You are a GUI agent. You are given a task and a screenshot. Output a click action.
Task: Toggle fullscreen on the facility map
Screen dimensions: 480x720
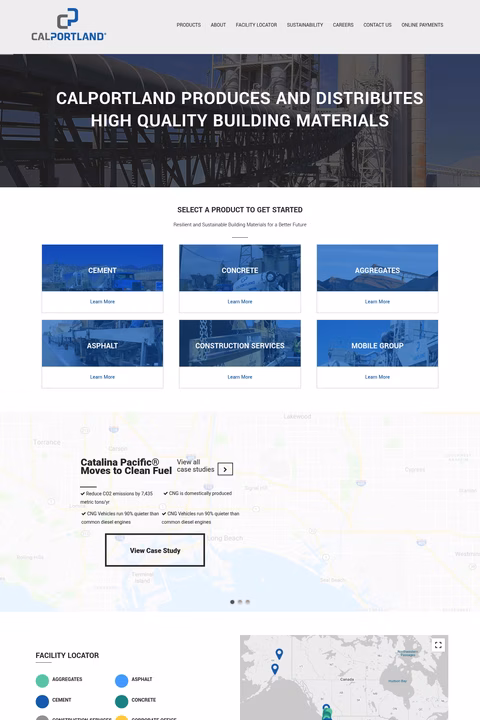(x=438, y=645)
